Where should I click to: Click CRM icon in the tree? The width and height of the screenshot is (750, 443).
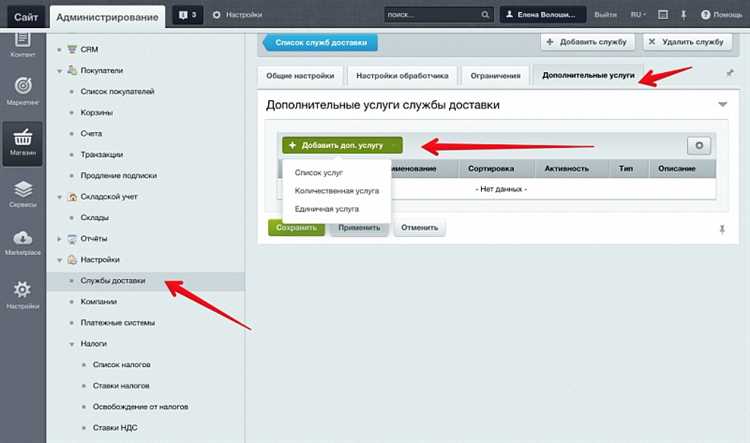pyautogui.click(x=72, y=49)
